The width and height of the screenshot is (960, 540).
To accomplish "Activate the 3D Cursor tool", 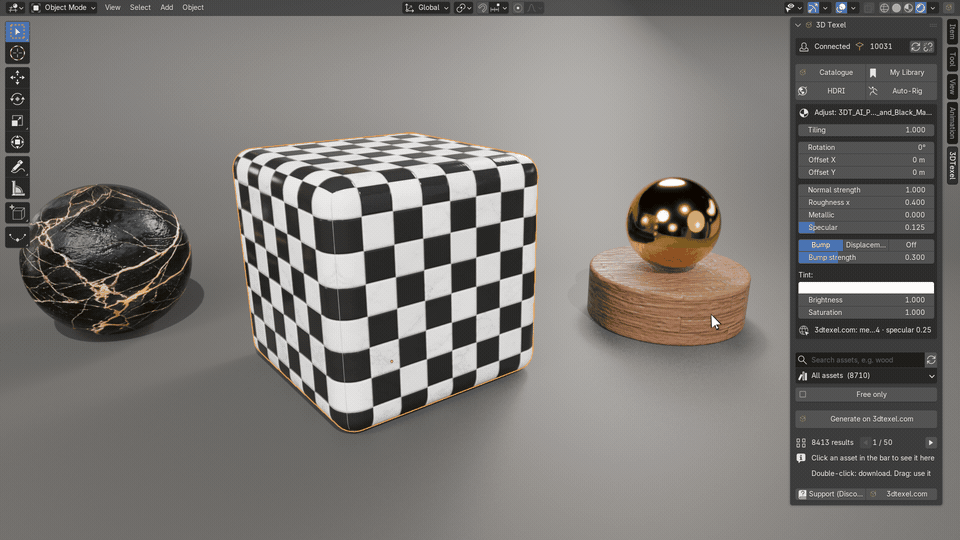I will (17, 53).
